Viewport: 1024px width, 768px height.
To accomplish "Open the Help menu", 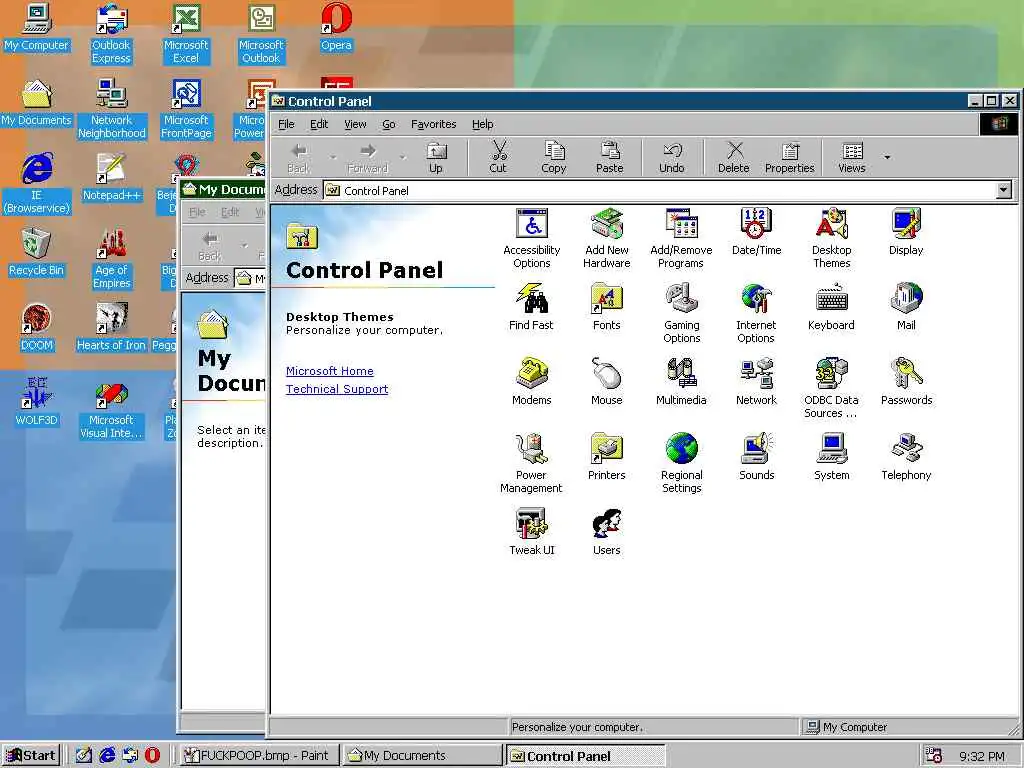I will [x=483, y=124].
